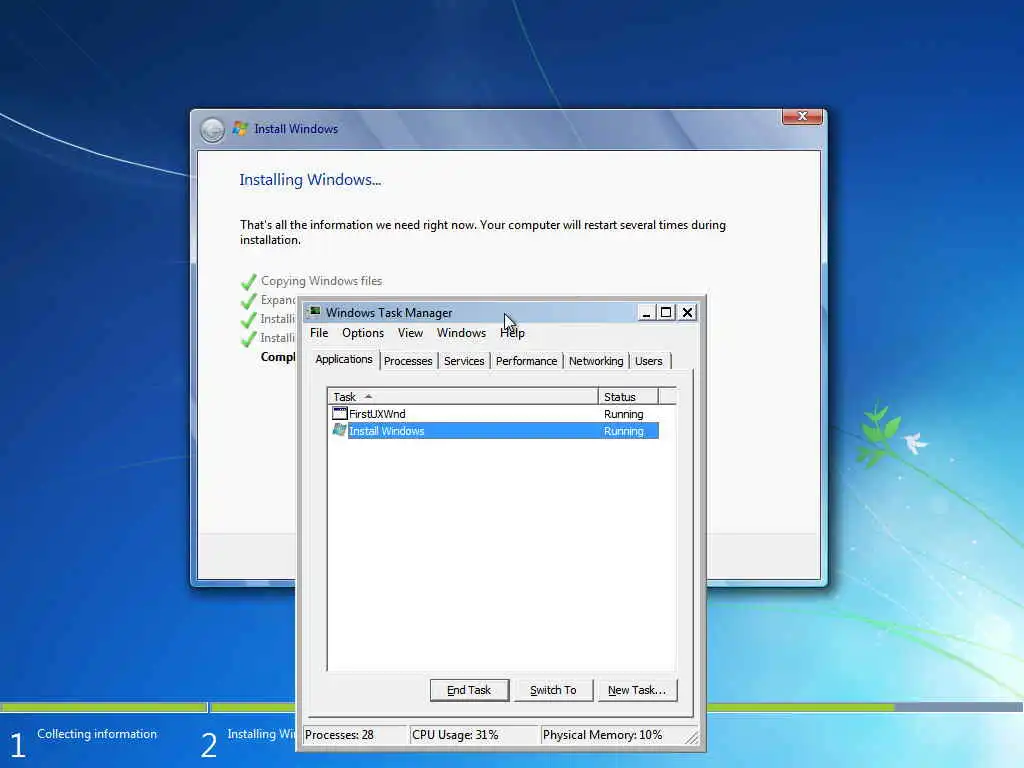Viewport: 1024px width, 768px height.
Task: Click the back arrow in Install Windows
Action: [x=212, y=130]
